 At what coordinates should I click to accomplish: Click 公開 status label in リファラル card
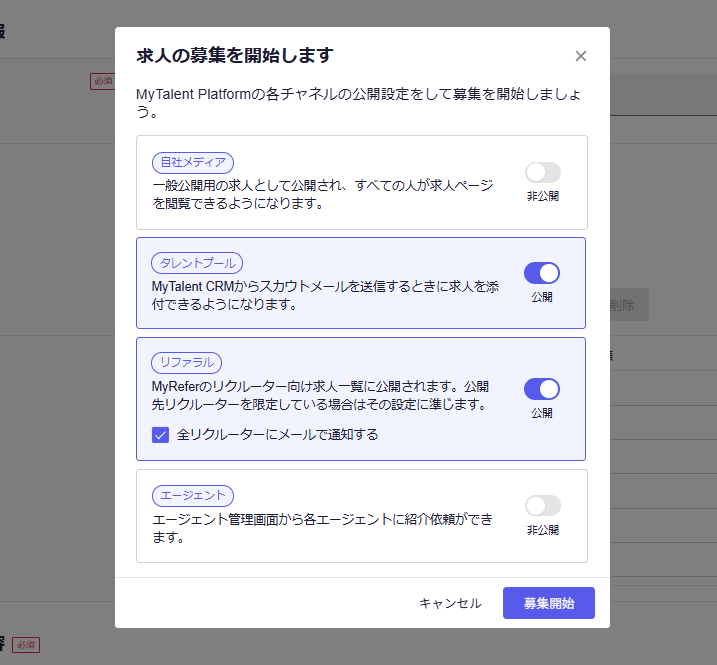(542, 413)
